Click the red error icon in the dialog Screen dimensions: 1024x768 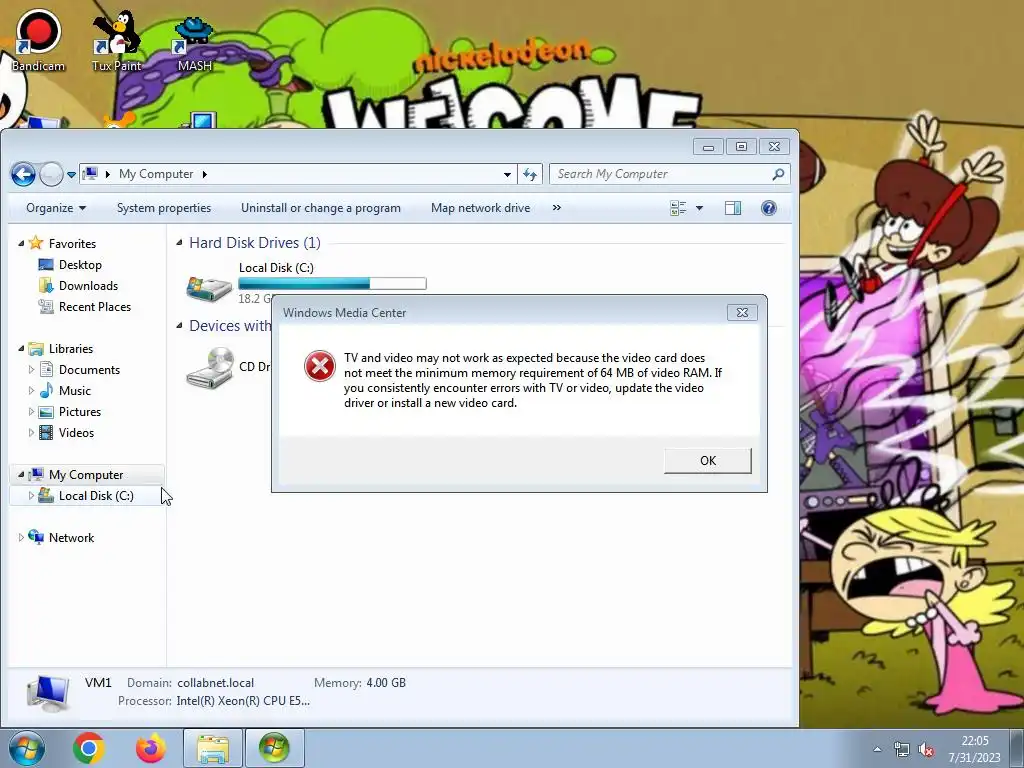pyautogui.click(x=319, y=366)
